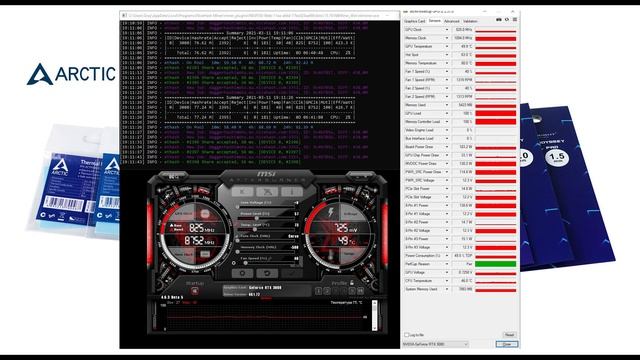Open PerfCap Reason dropdown arrow
Screen dimensions: 640x360
pos(447,264)
